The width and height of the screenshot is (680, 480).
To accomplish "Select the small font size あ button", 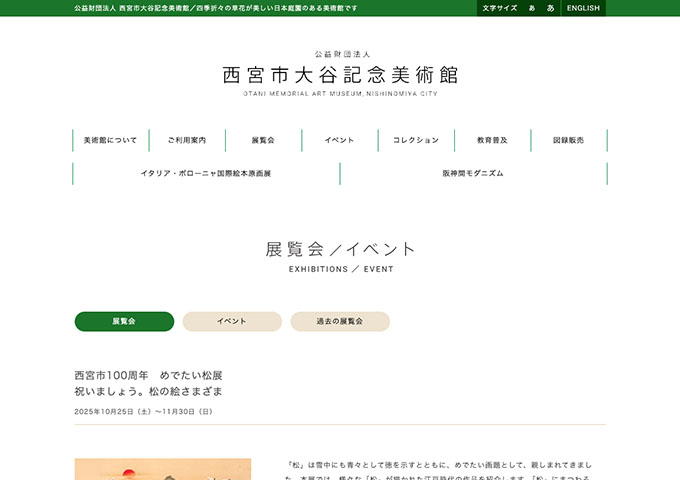I will [532, 8].
